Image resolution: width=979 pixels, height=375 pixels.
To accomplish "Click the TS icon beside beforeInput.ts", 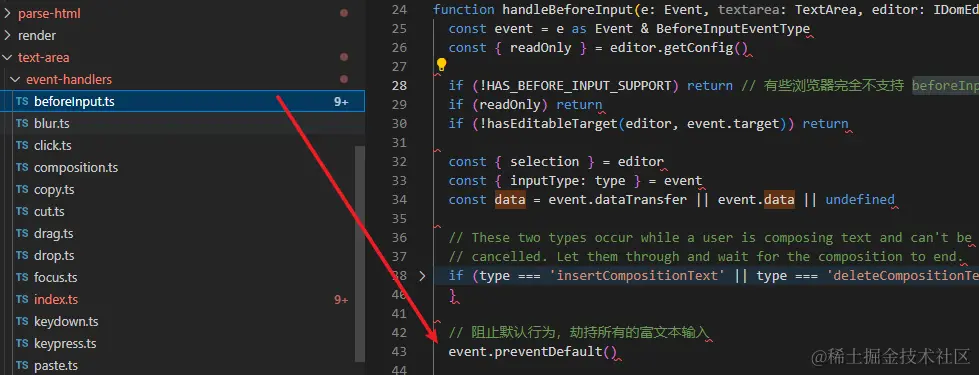I will 22,102.
